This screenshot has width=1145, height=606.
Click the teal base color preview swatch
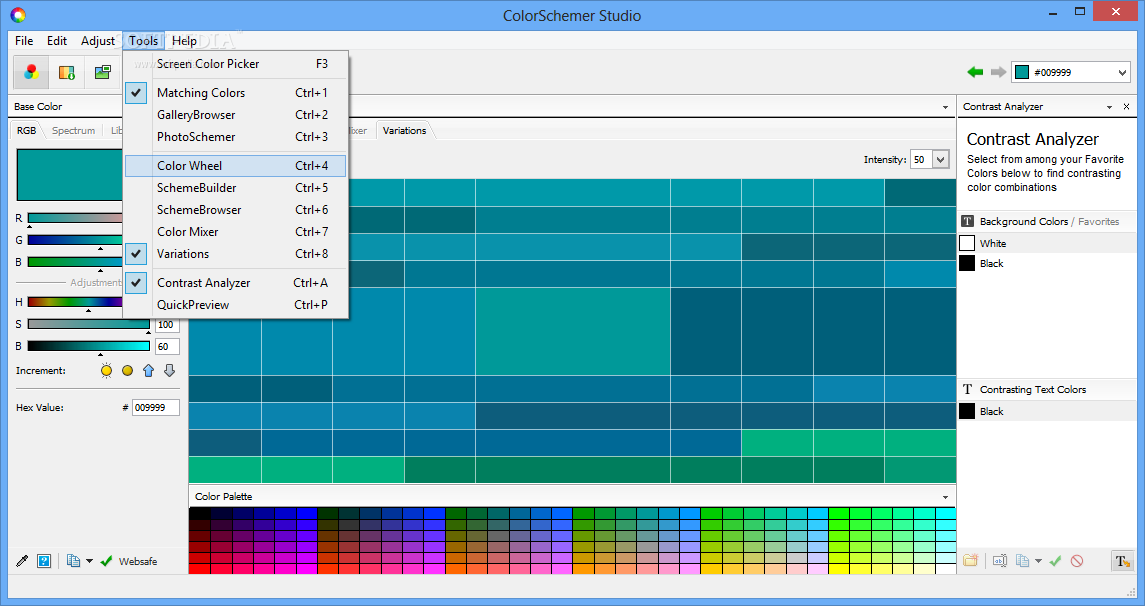click(x=69, y=174)
